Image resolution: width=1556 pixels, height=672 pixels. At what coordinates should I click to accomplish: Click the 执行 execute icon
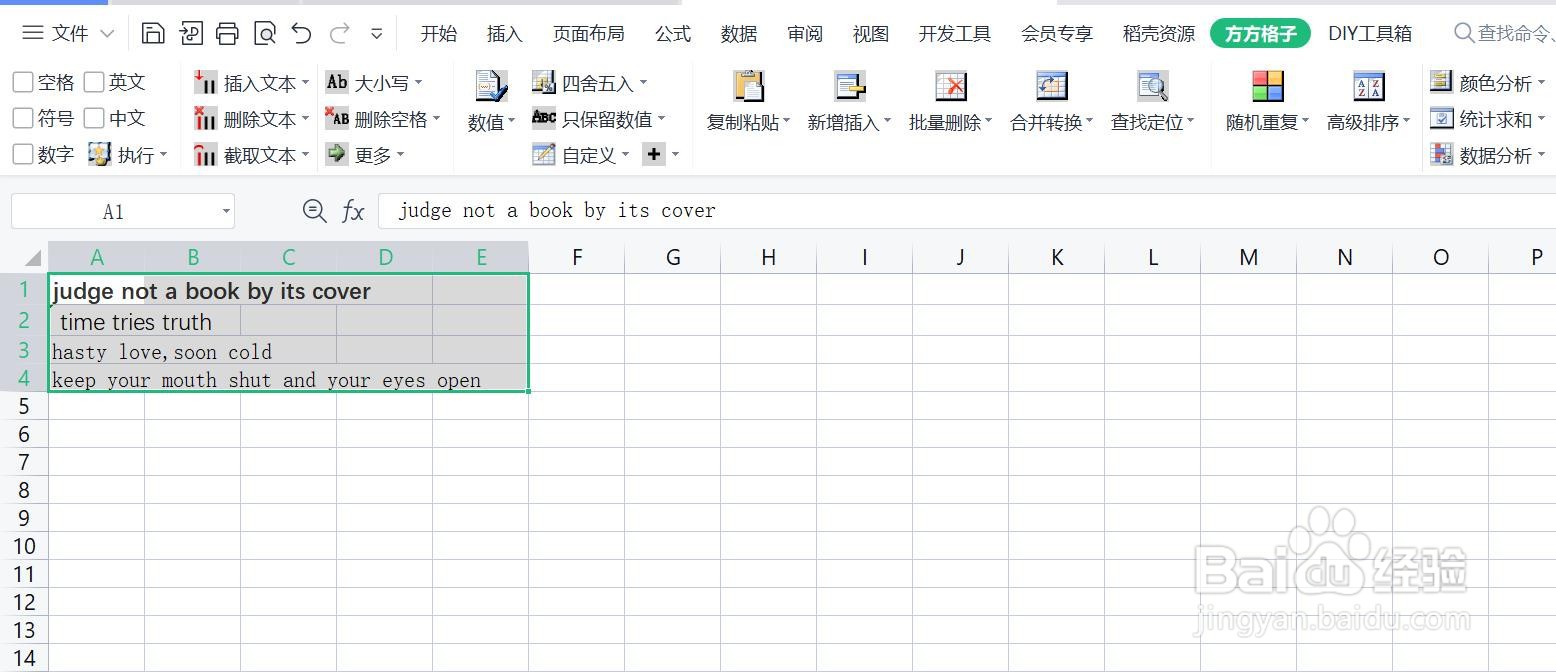[99, 154]
